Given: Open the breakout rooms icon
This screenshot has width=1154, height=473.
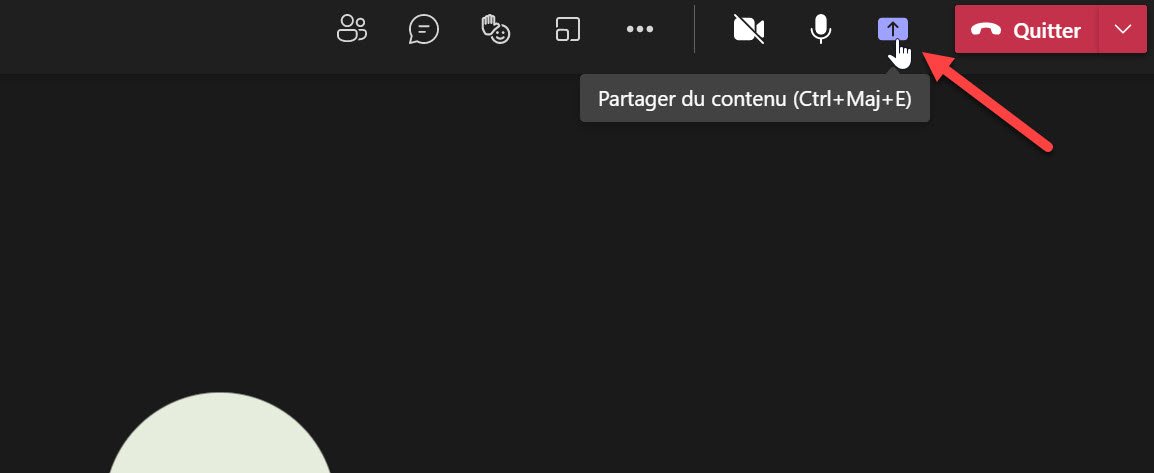Looking at the screenshot, I should pos(567,30).
